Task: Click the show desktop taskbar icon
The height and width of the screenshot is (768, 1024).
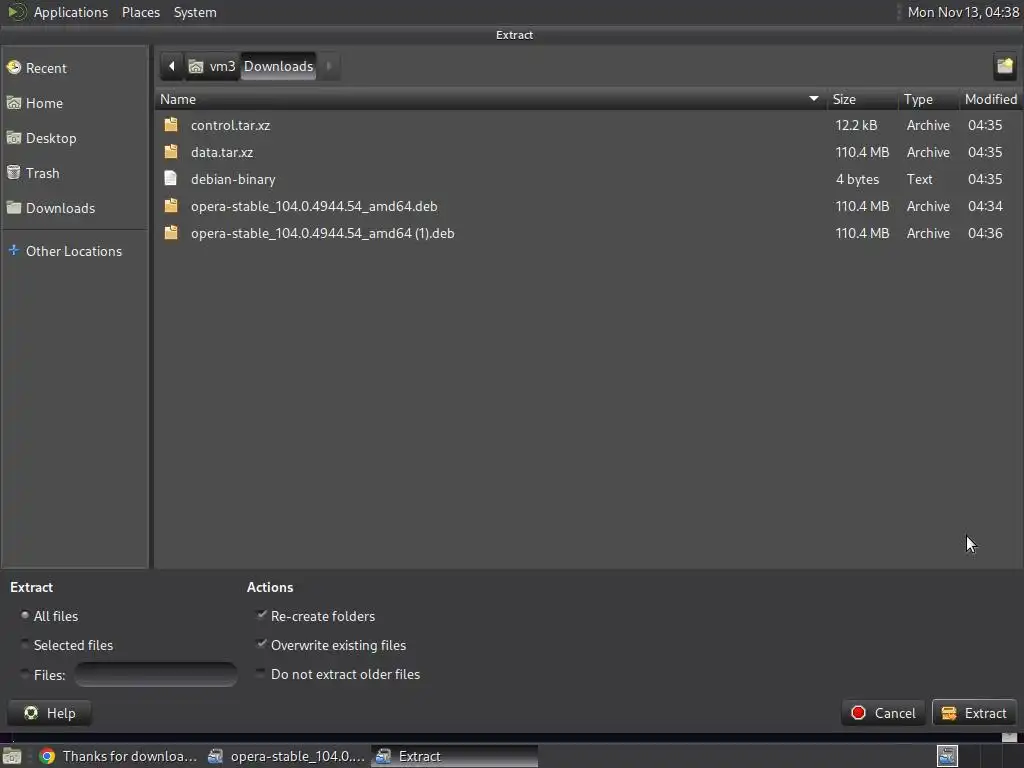Action: coord(12,756)
